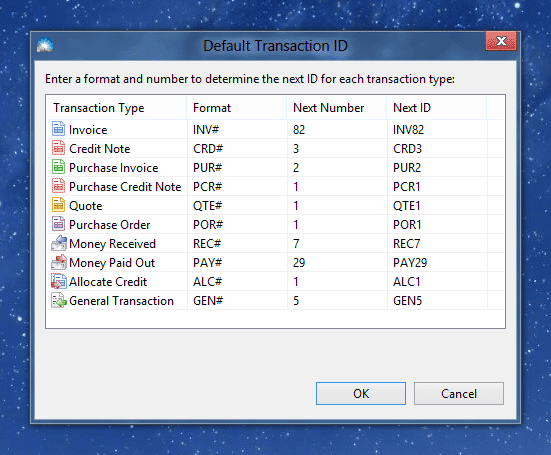Click the Transaction Type column header

[116, 108]
